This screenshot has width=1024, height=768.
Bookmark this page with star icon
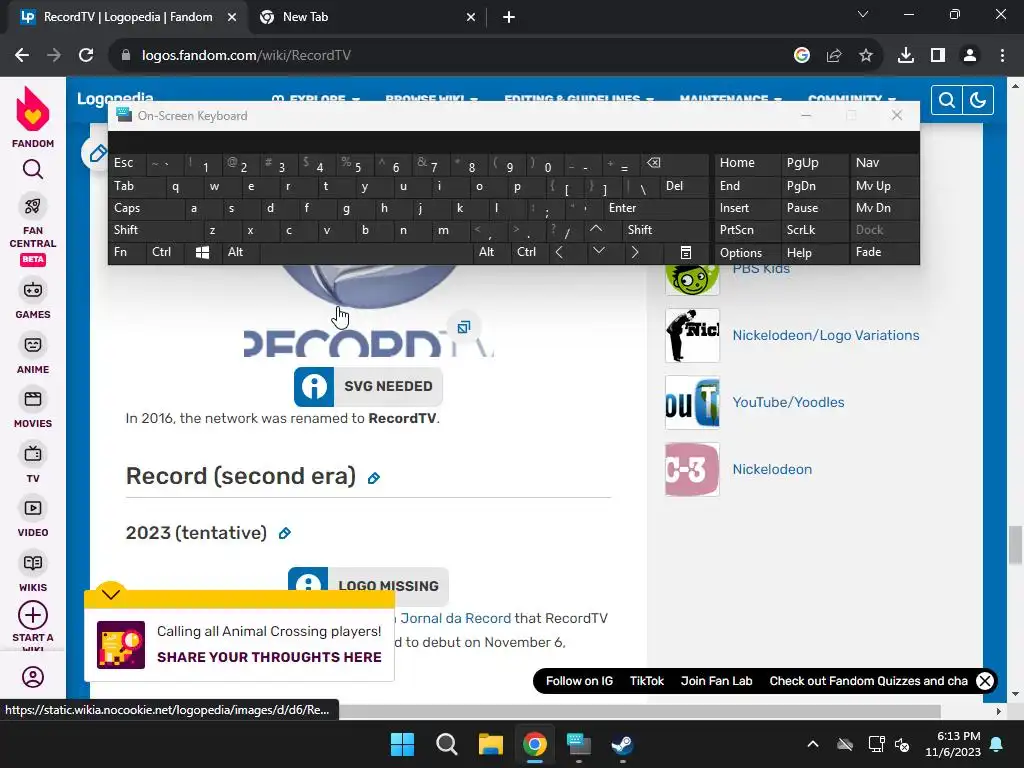point(866,56)
